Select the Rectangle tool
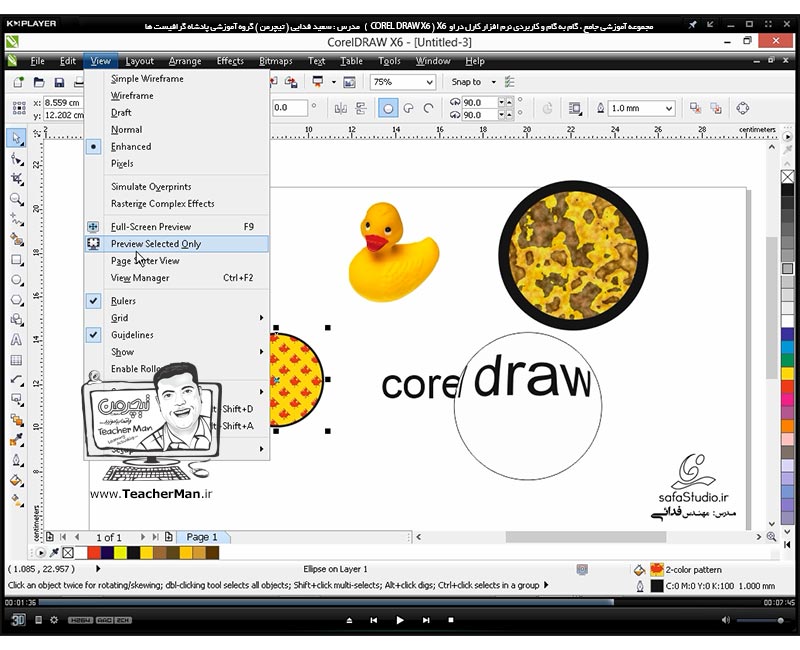The image size is (800, 650). [17, 260]
